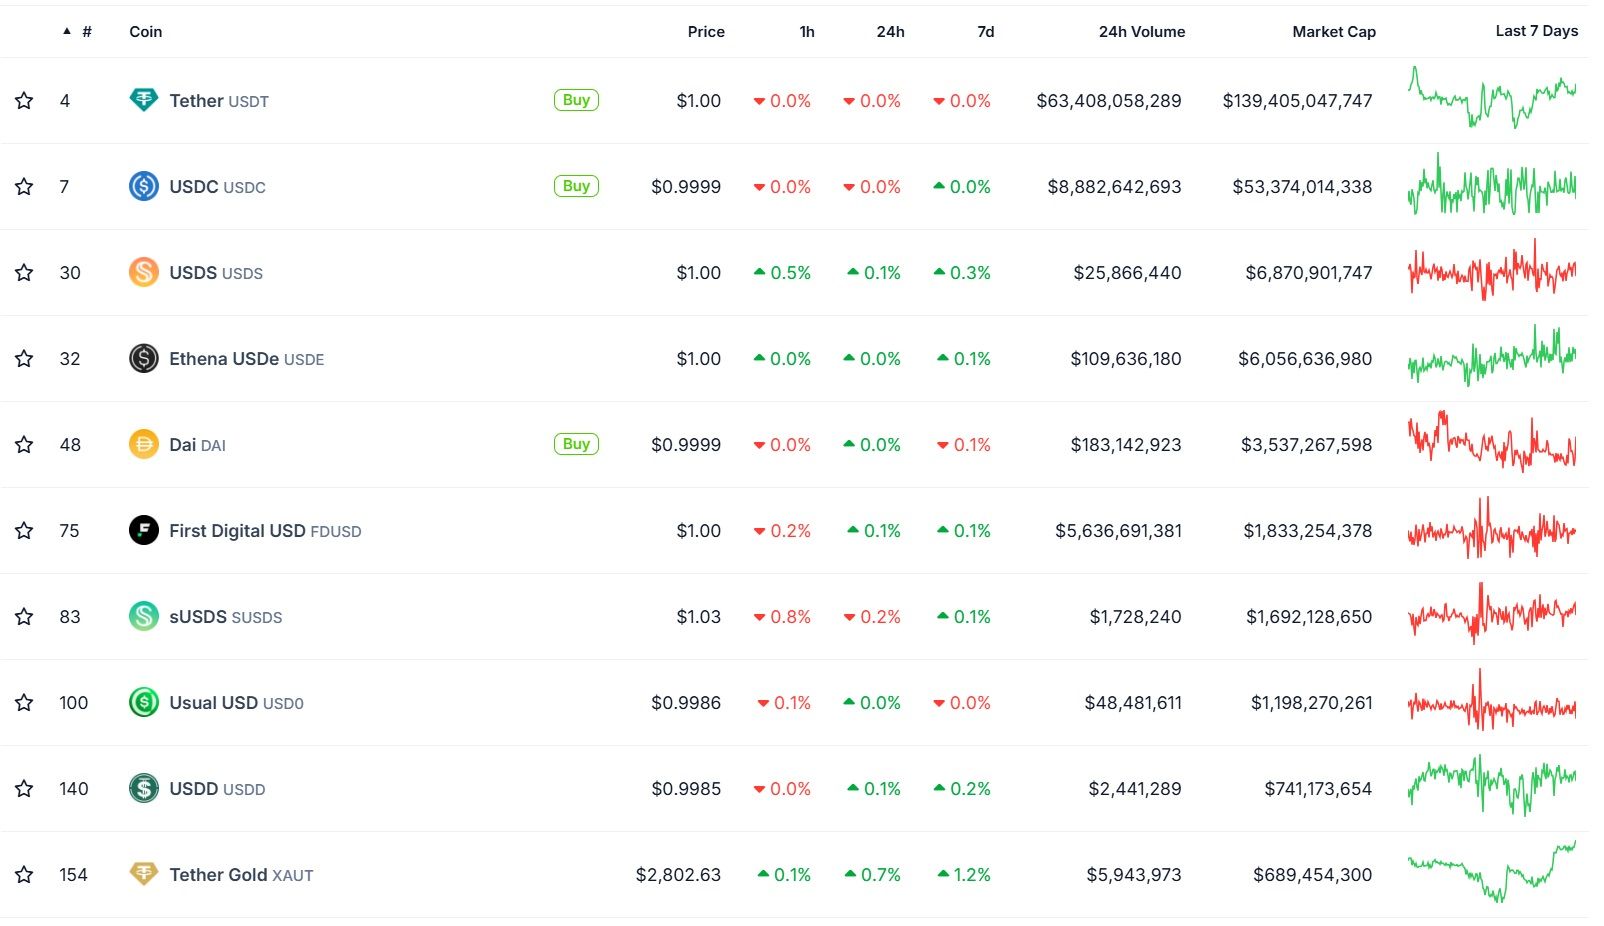The width and height of the screenshot is (1604, 926).
Task: Sort table by Coin column header
Action: [145, 31]
